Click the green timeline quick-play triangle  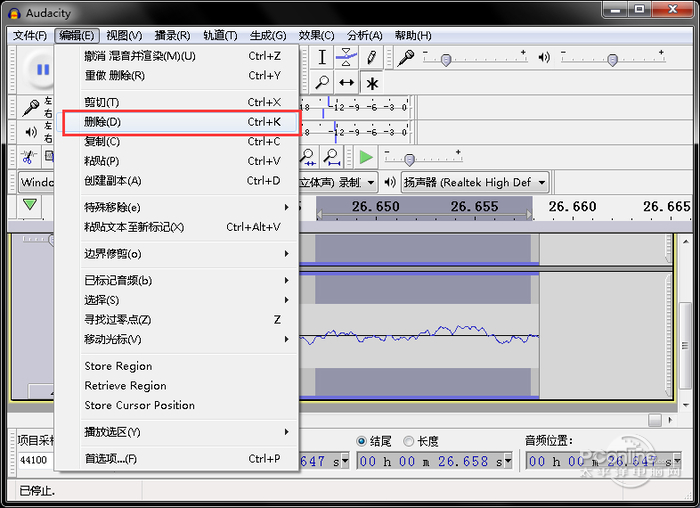29,205
